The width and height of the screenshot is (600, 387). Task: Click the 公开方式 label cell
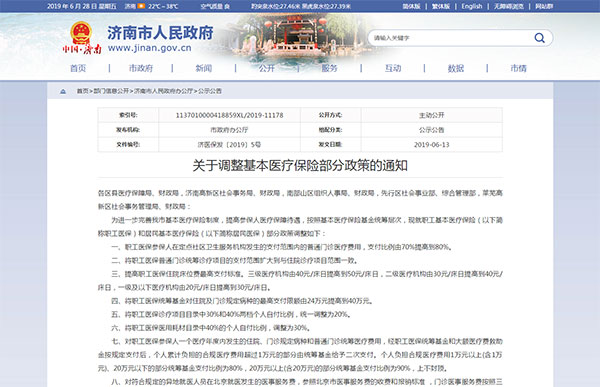click(330, 115)
